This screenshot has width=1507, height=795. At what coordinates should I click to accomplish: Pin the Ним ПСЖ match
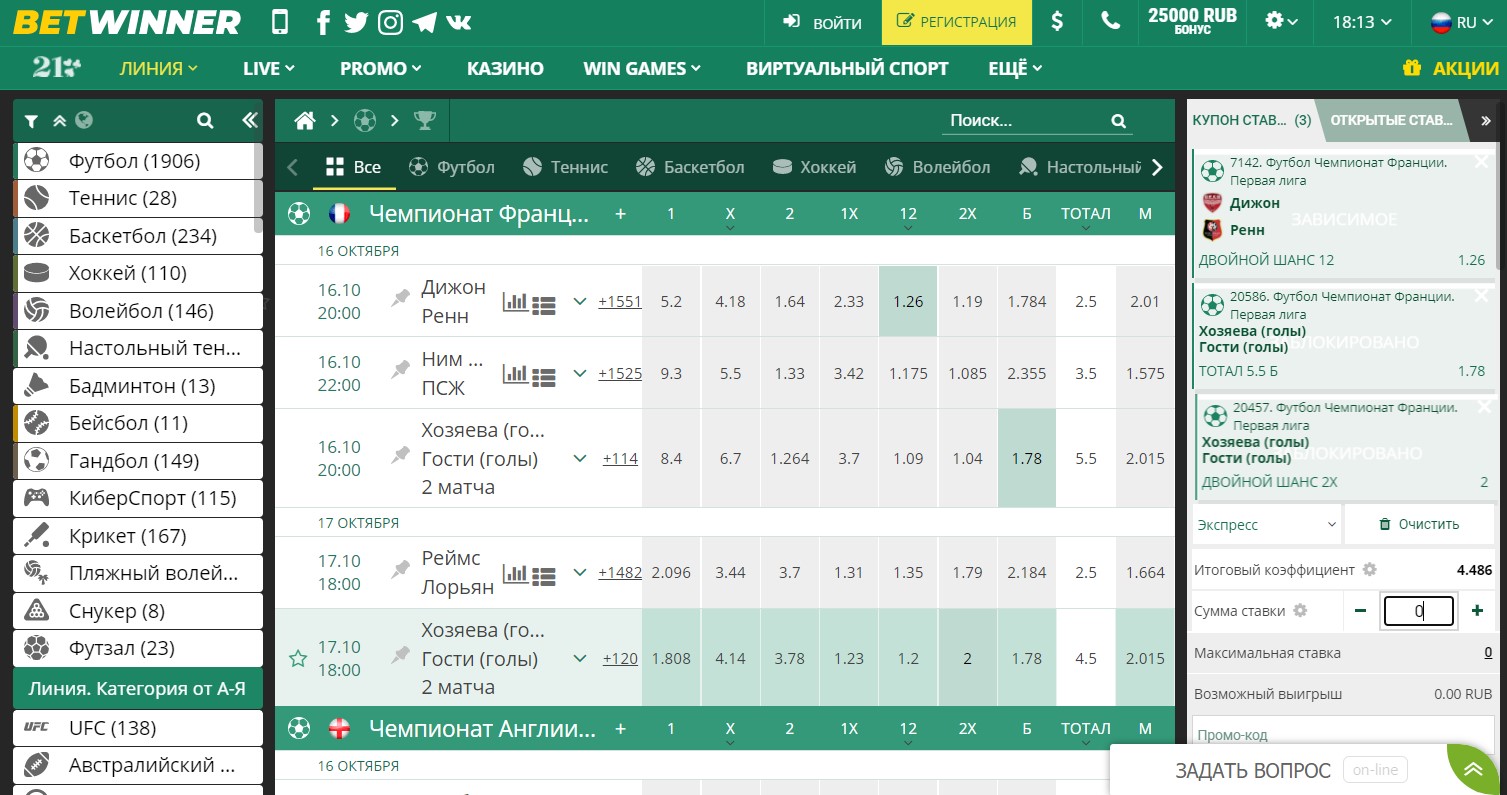coord(401,369)
